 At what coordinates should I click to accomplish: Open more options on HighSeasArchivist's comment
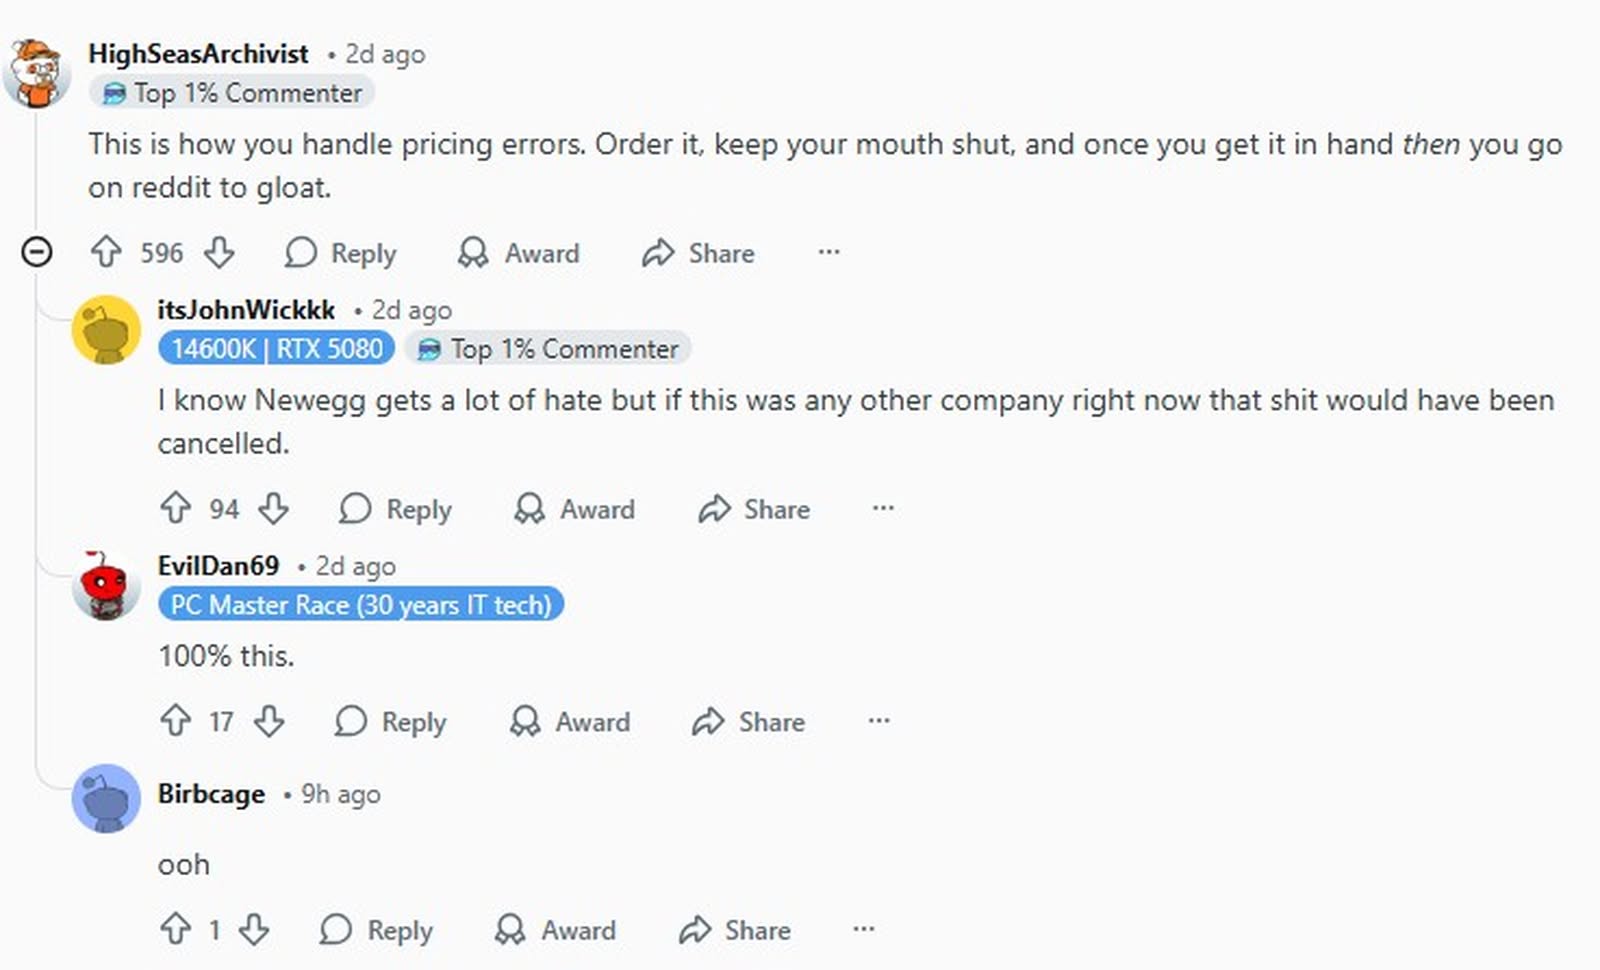(x=829, y=252)
